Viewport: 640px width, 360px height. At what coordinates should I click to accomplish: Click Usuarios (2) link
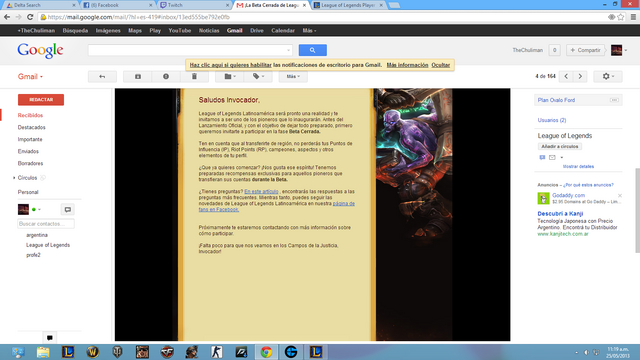[x=552, y=120]
